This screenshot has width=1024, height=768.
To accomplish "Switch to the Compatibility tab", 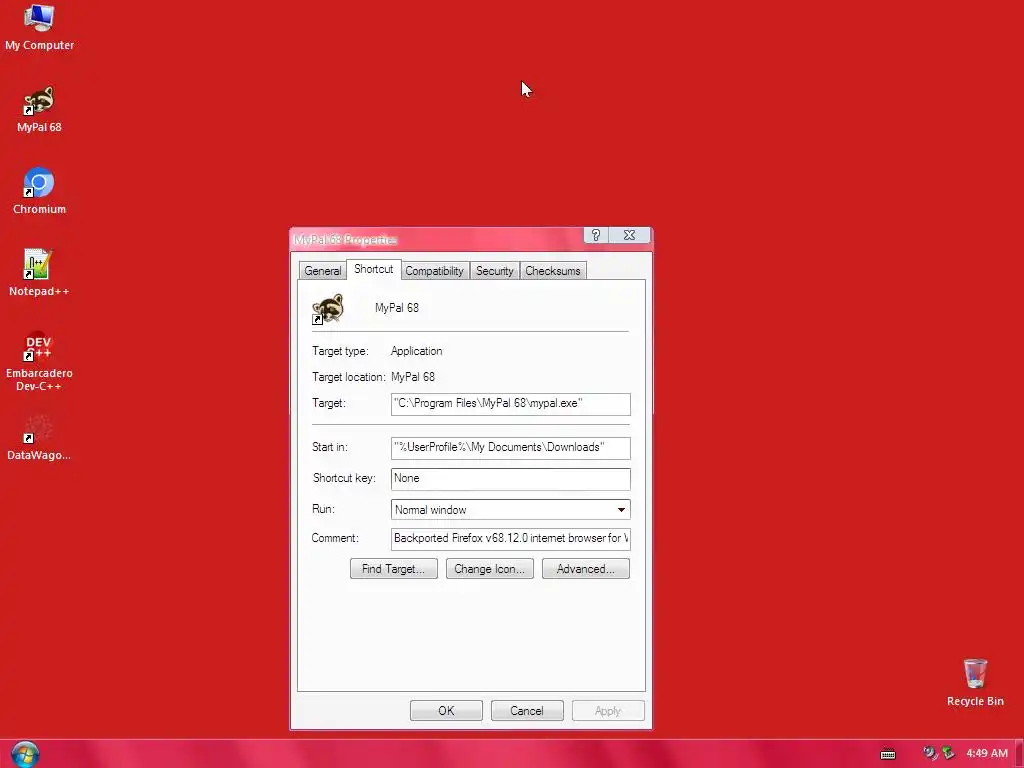I will tap(434, 271).
